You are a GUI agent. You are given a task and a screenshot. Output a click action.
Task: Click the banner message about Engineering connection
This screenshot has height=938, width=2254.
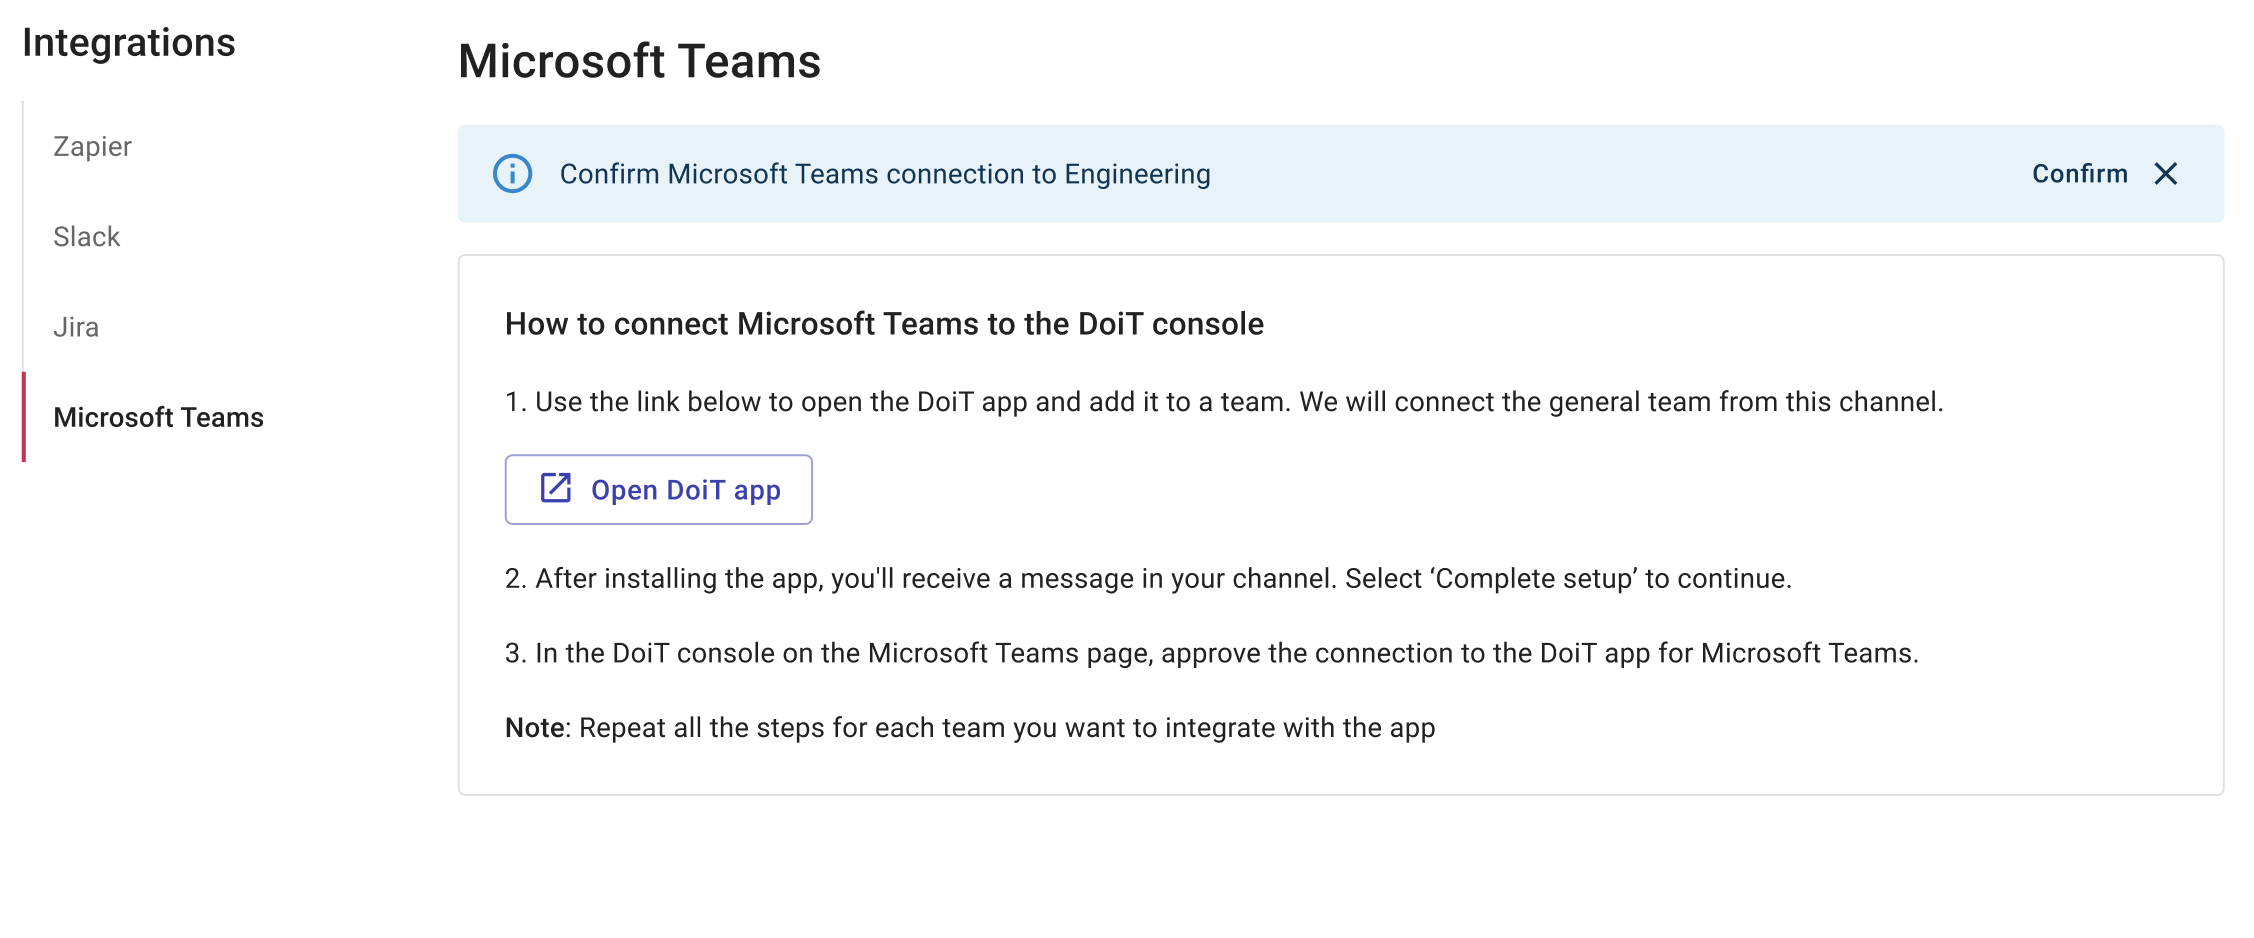885,173
